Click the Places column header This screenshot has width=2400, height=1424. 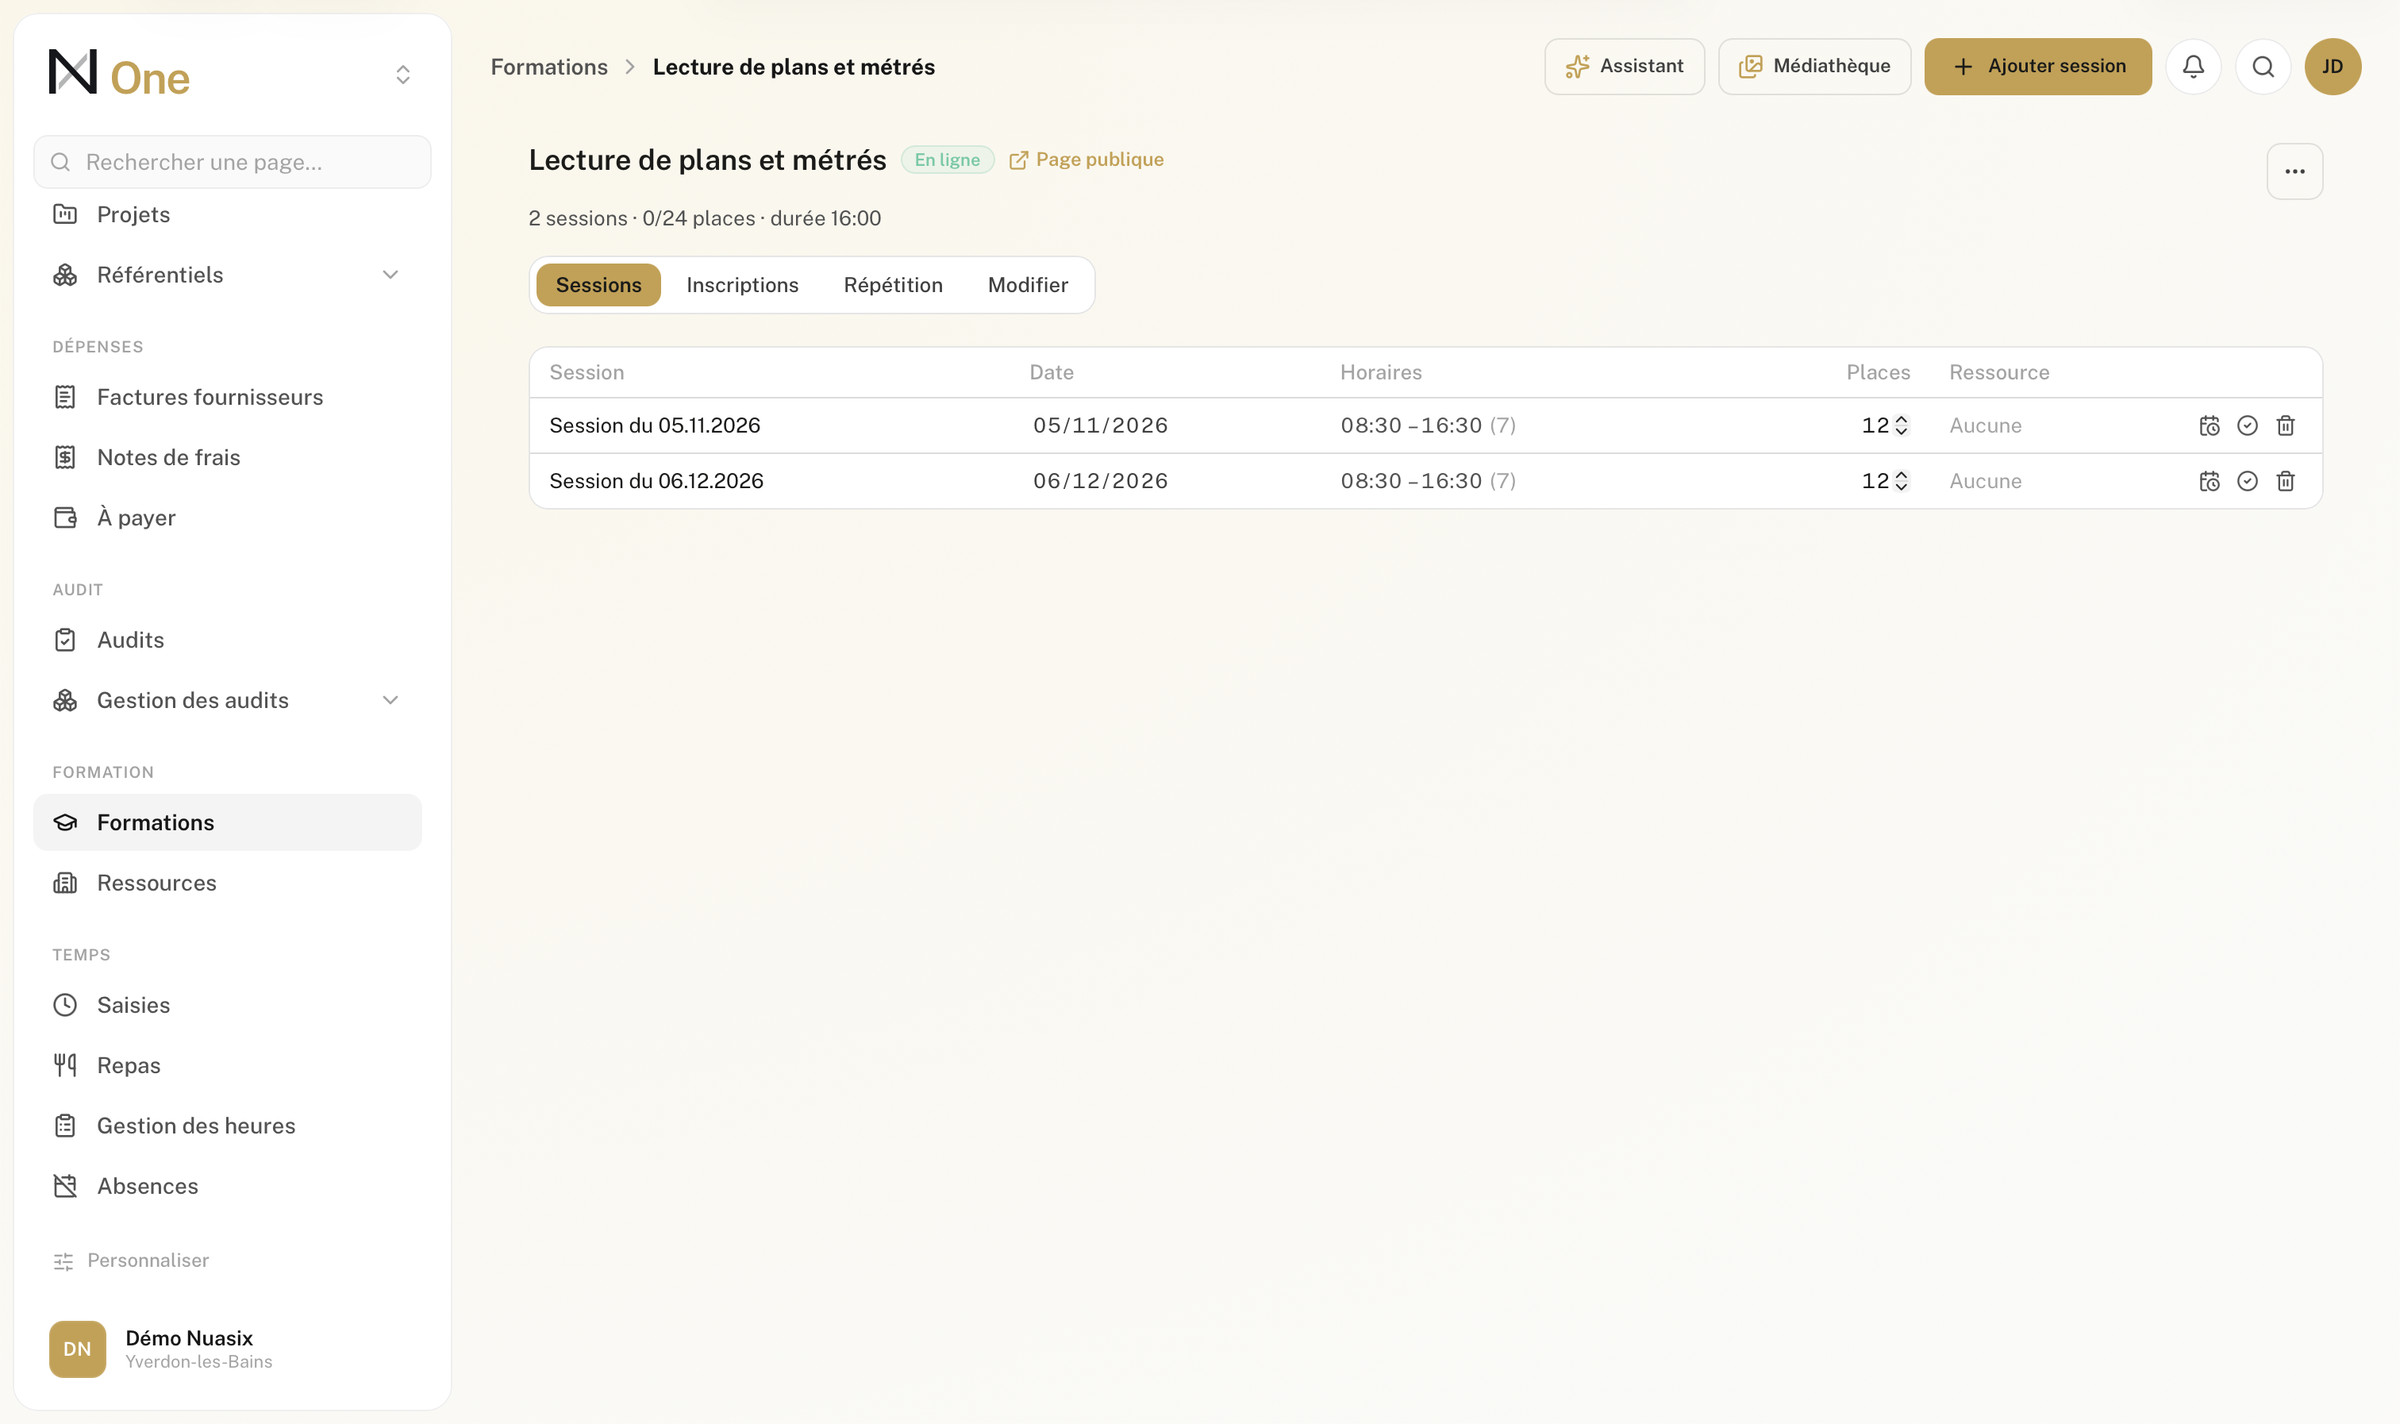point(1878,372)
